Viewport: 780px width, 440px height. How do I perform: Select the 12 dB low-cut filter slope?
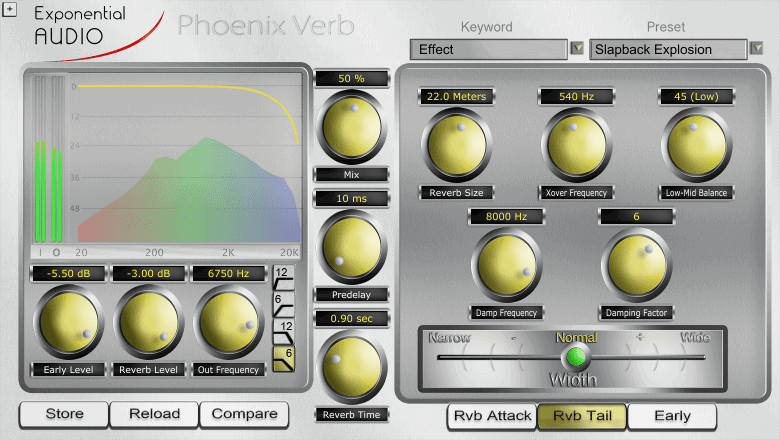(284, 278)
